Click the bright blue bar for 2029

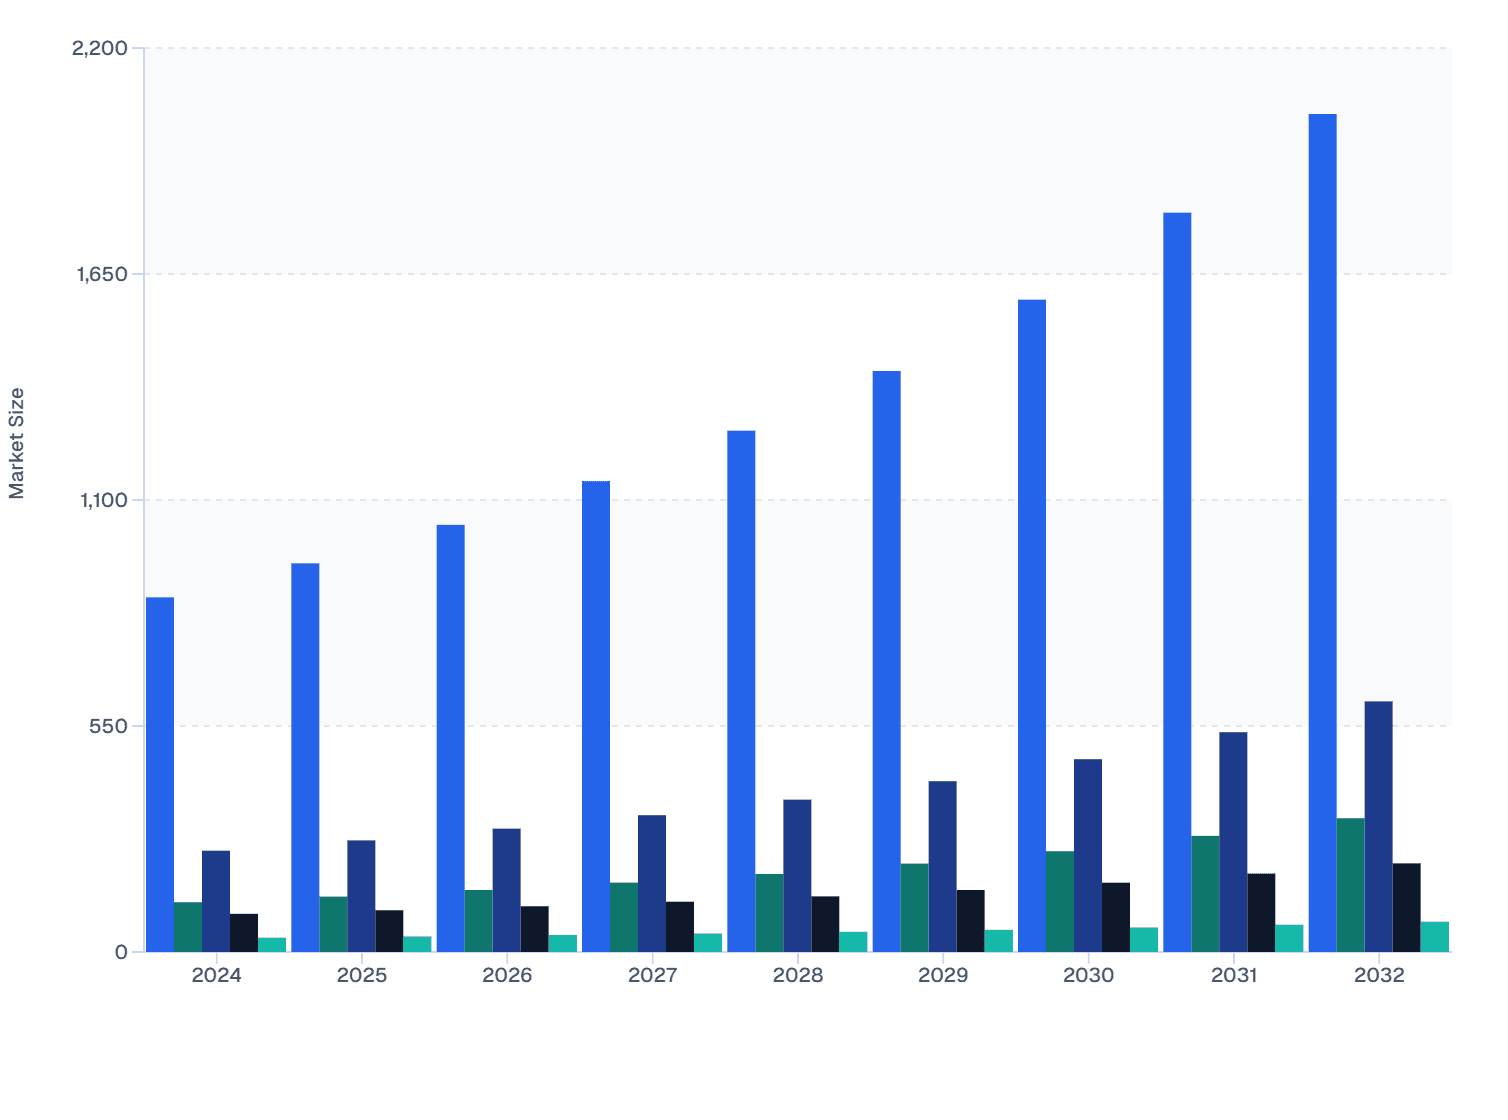tap(886, 661)
